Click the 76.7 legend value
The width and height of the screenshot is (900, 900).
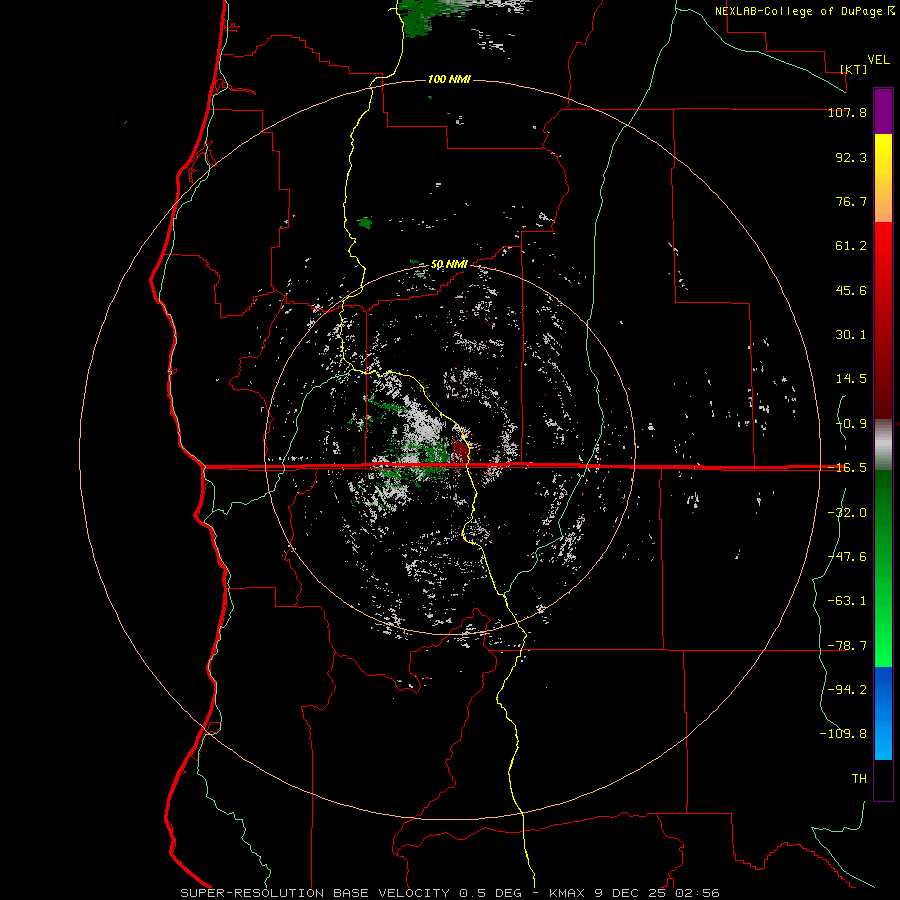tap(851, 201)
